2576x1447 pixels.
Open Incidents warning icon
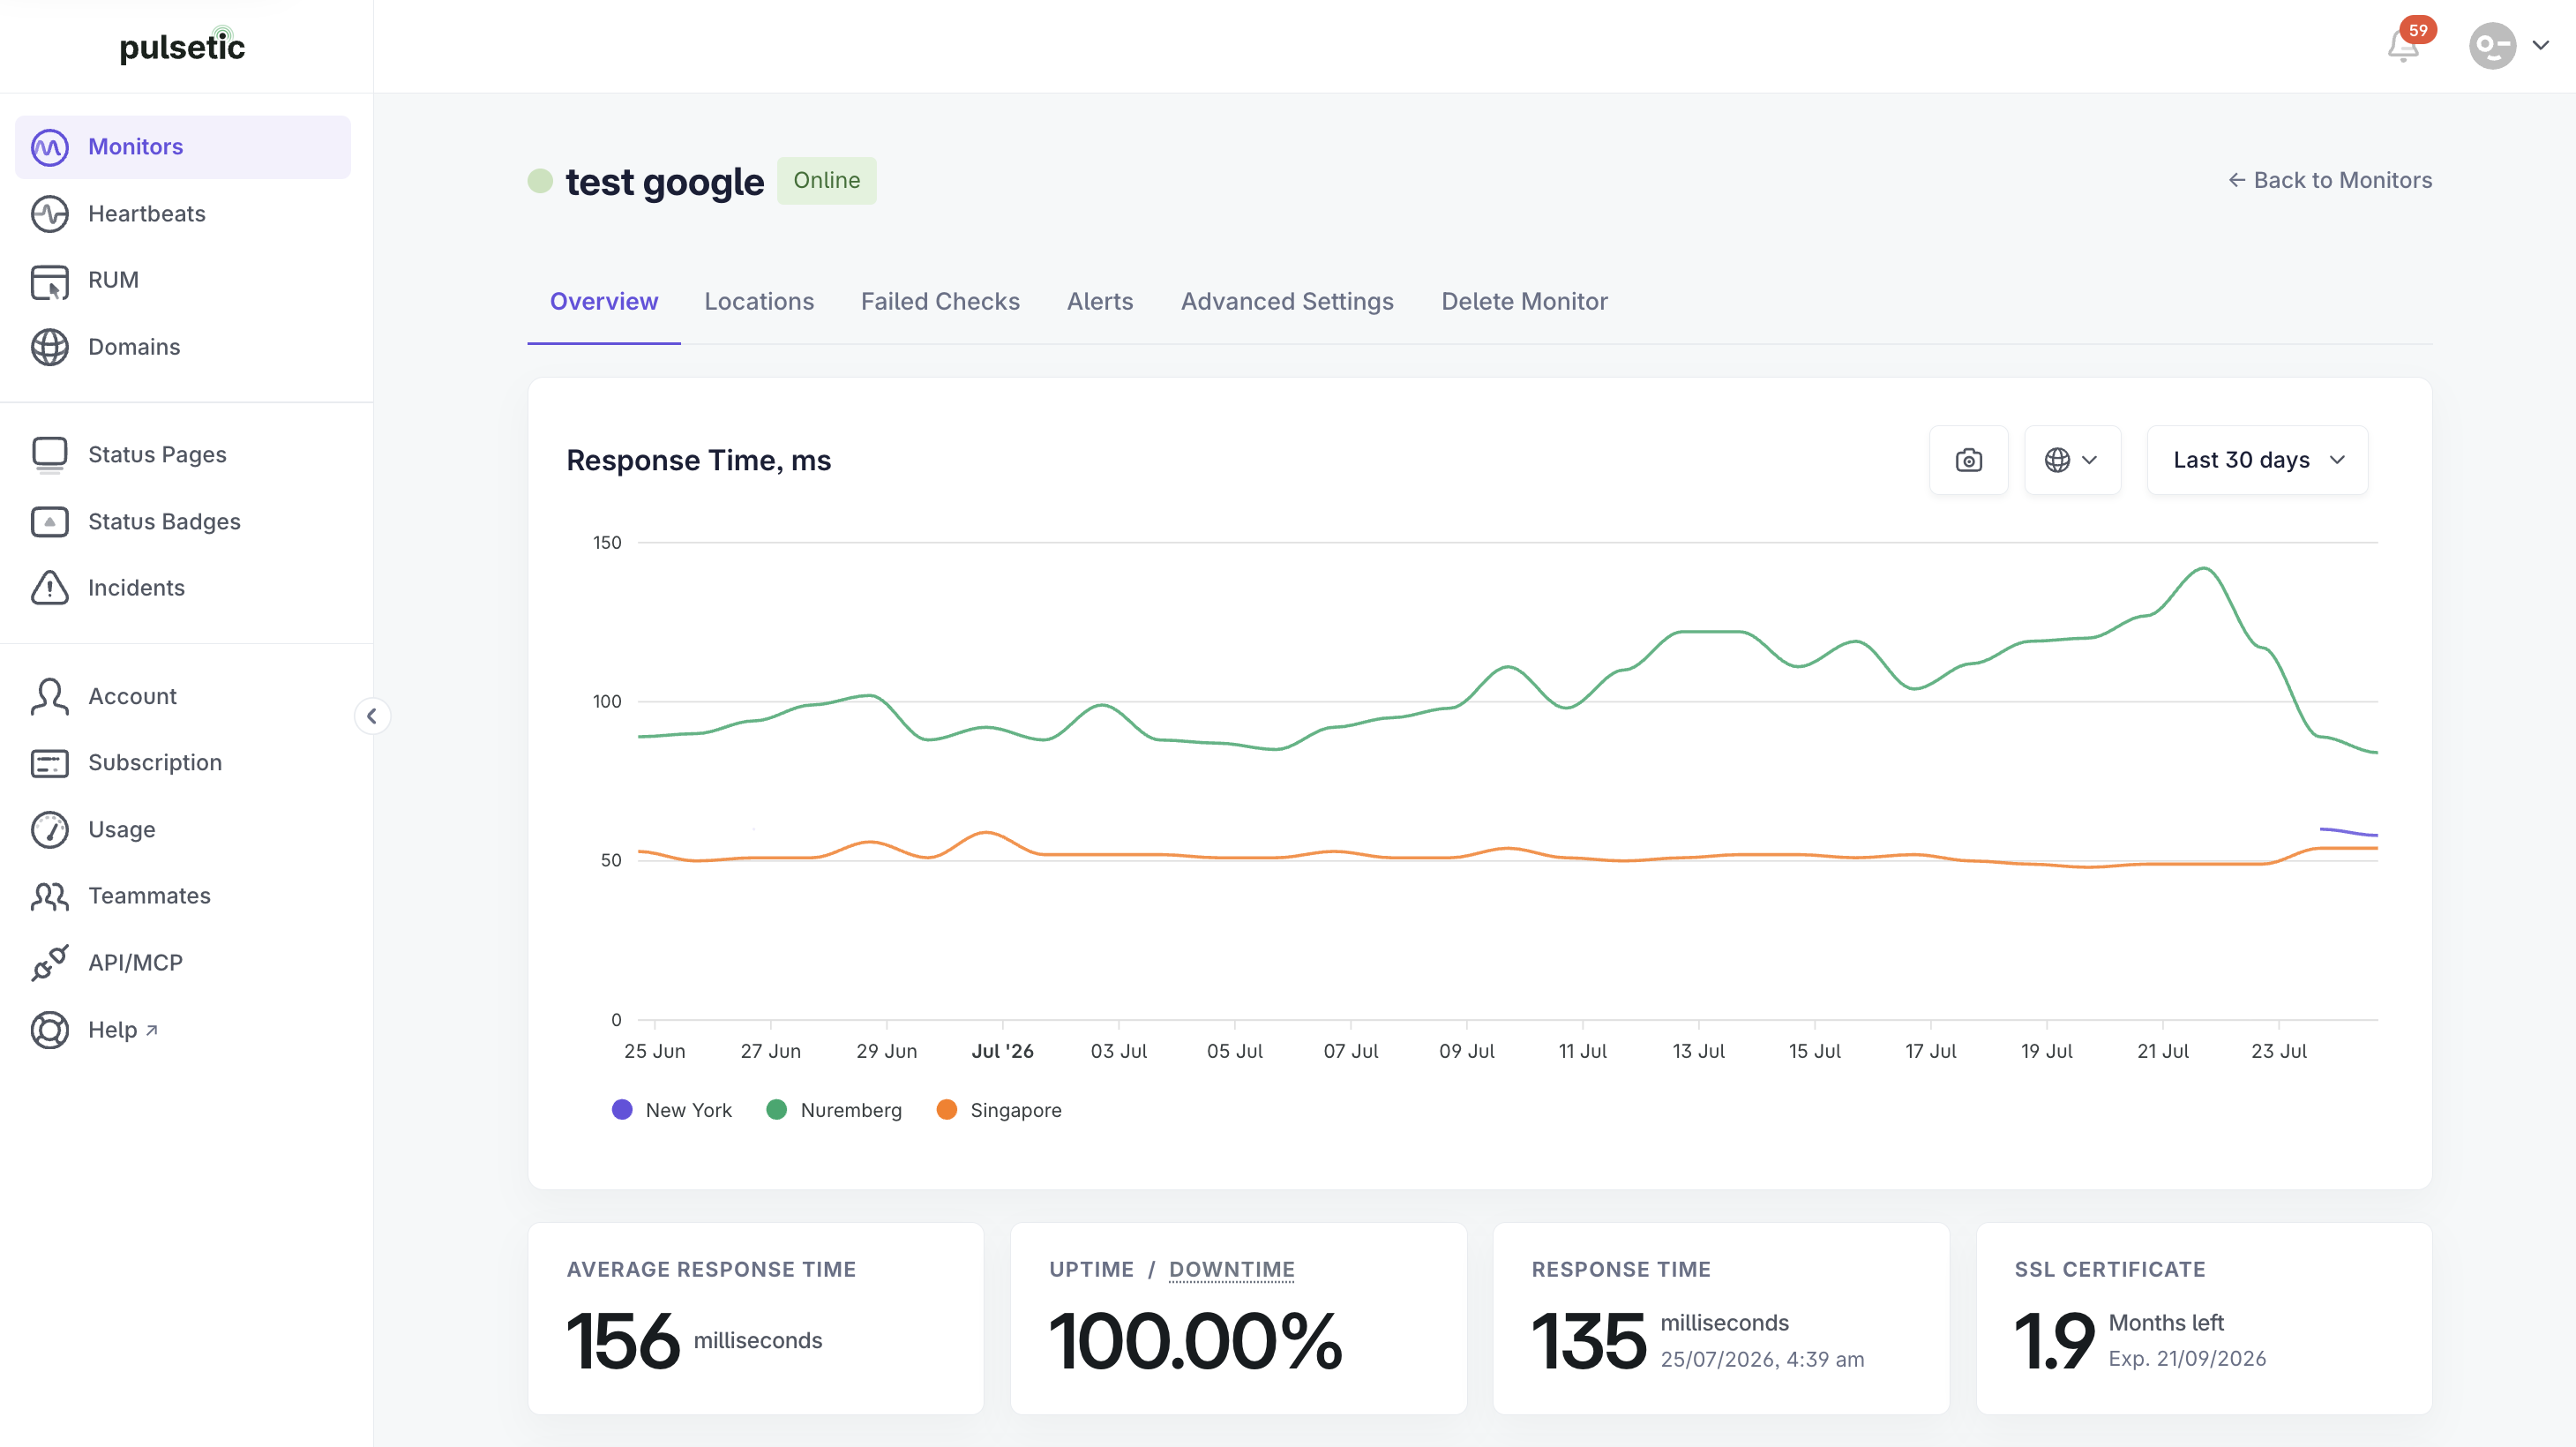[x=50, y=588]
